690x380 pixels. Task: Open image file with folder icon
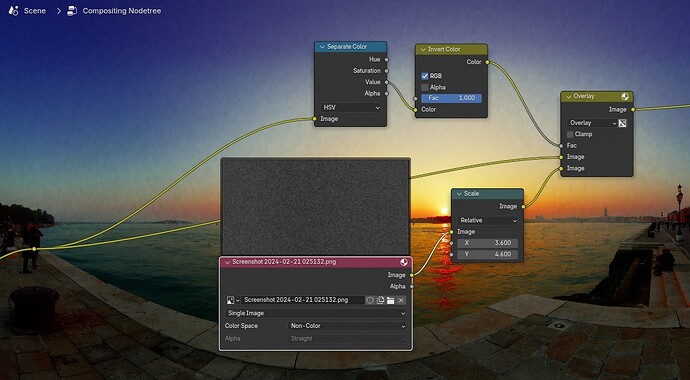pos(390,300)
